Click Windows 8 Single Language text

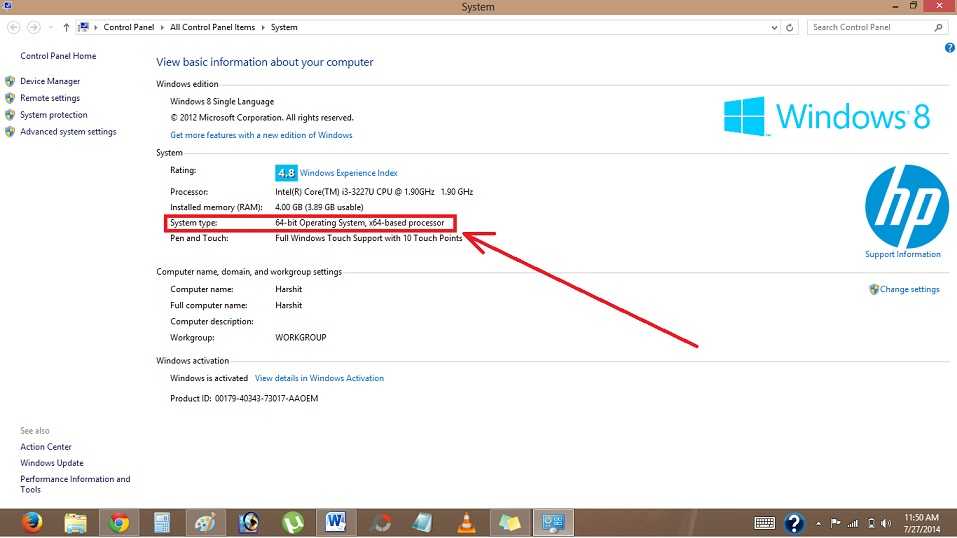coord(222,101)
